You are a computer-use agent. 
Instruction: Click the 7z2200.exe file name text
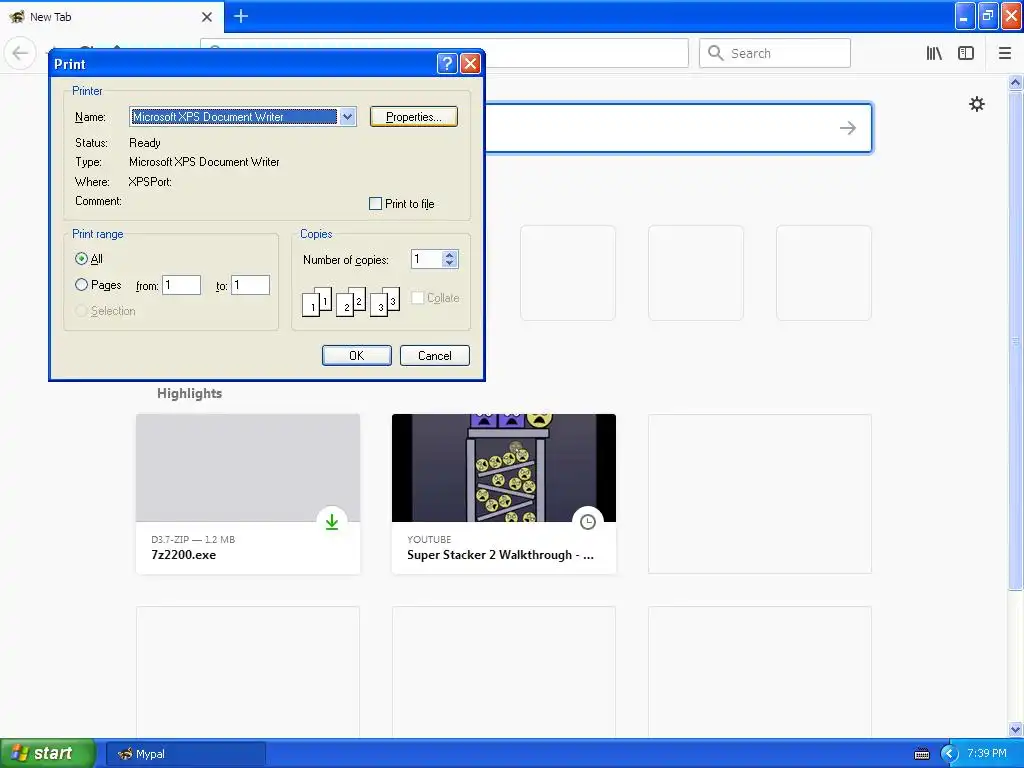pos(184,554)
